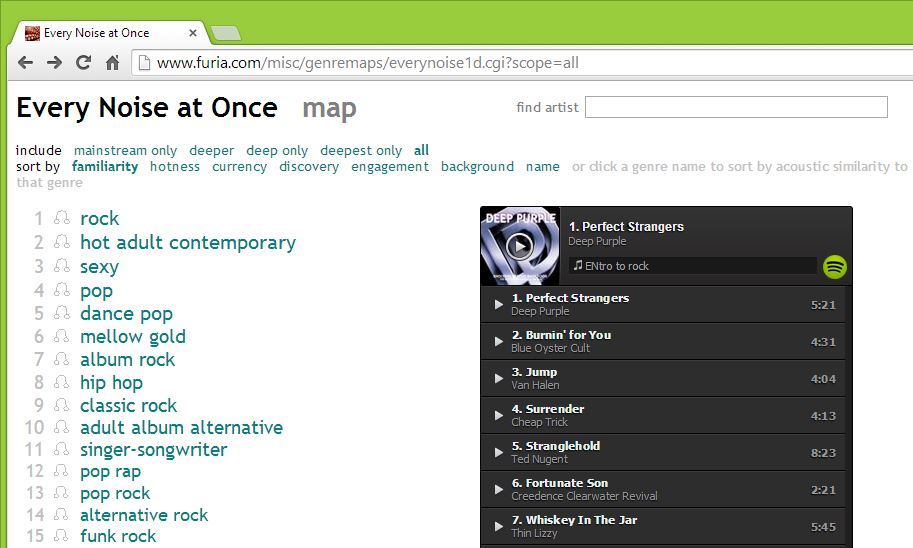The image size is (913, 548).
Task: Reload the page
Action: [x=83, y=62]
